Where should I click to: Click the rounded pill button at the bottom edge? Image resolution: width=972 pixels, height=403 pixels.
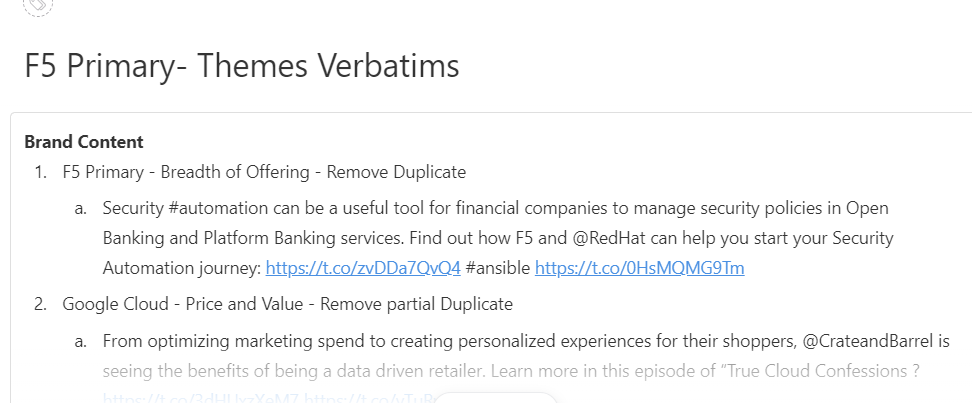coord(496,397)
